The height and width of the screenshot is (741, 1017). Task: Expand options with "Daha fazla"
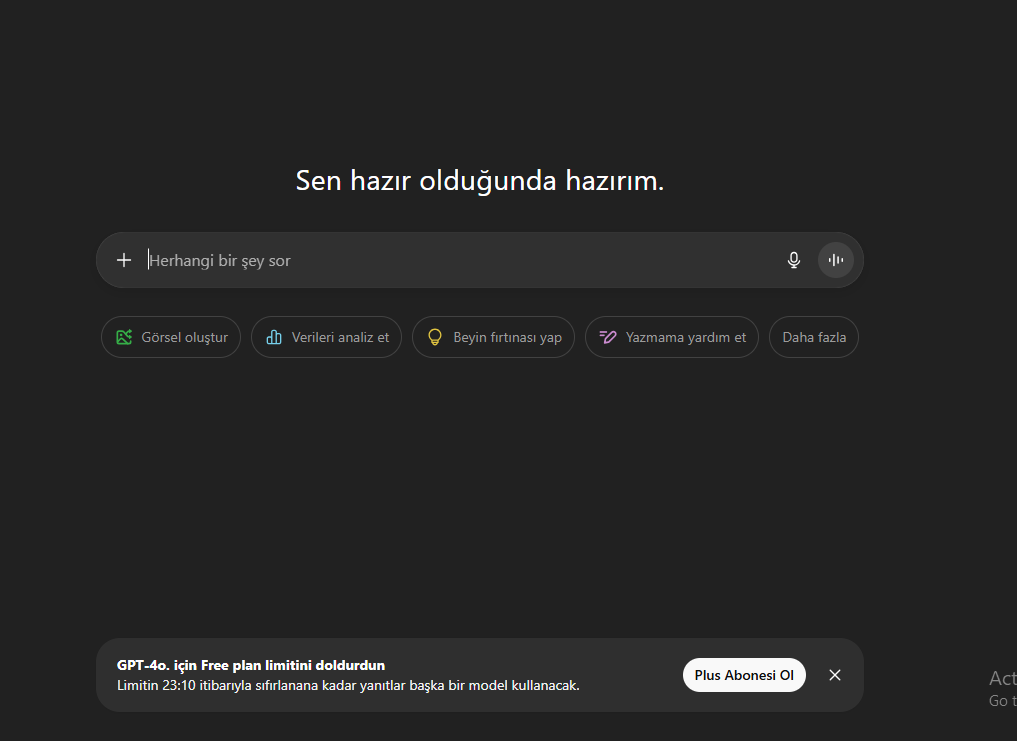[814, 337]
